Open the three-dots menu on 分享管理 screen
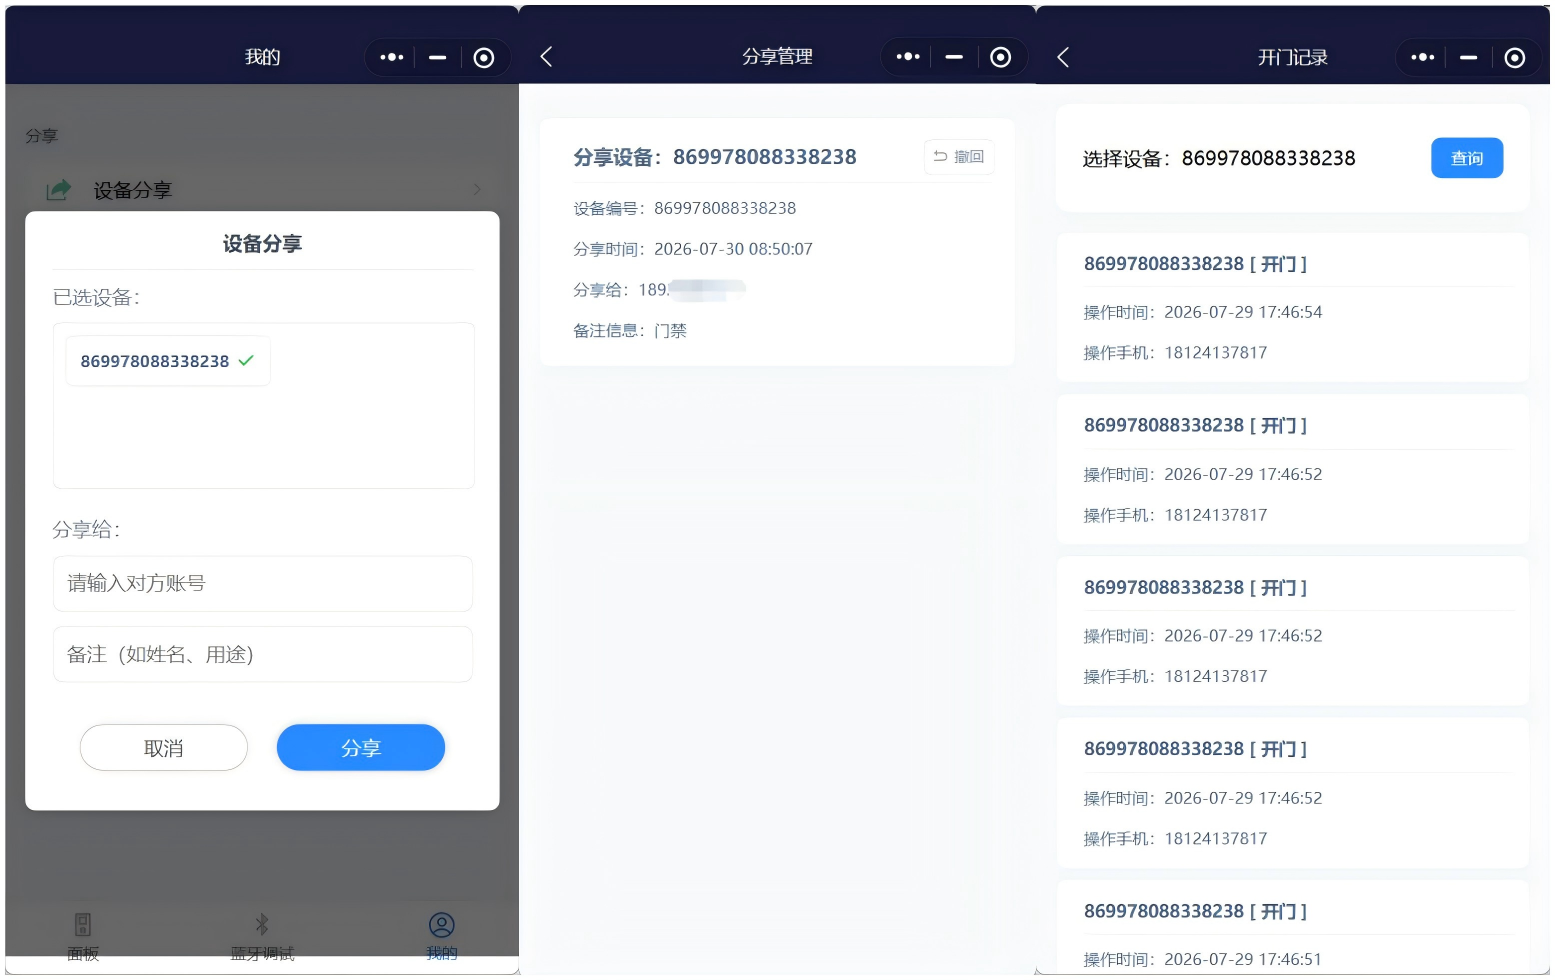This screenshot has height=980, width=1555. [x=908, y=57]
